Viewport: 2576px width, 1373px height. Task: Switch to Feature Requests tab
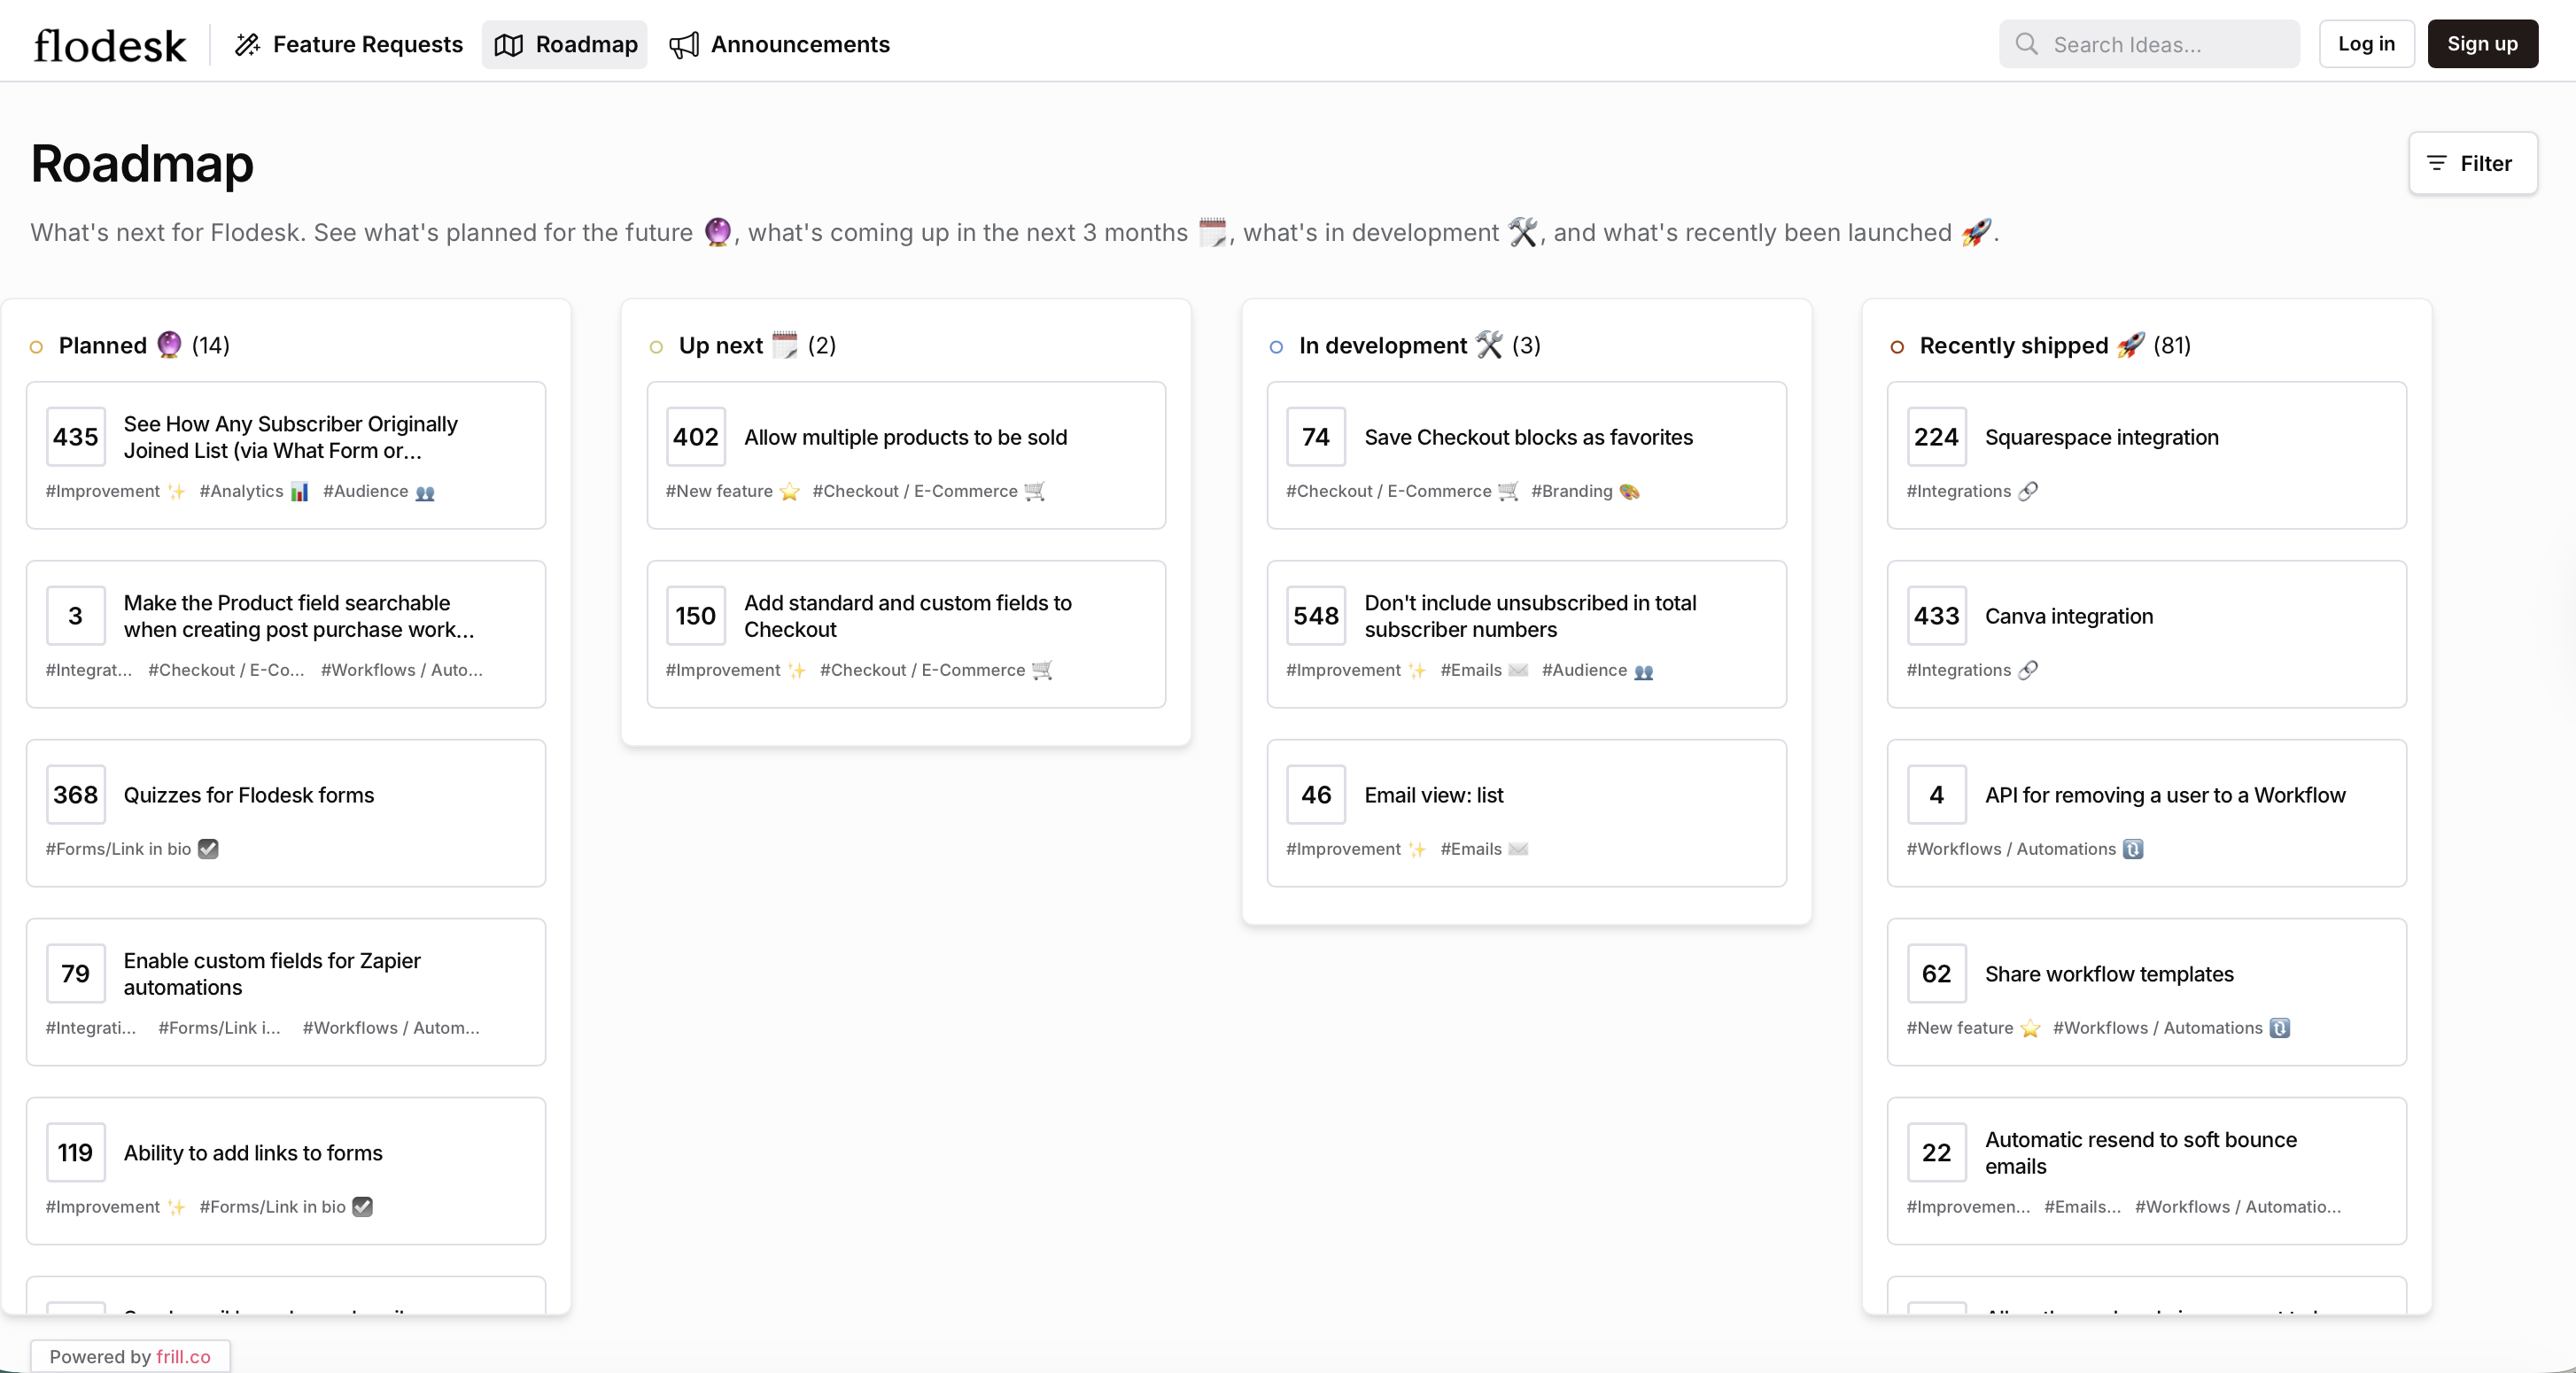[x=367, y=45]
